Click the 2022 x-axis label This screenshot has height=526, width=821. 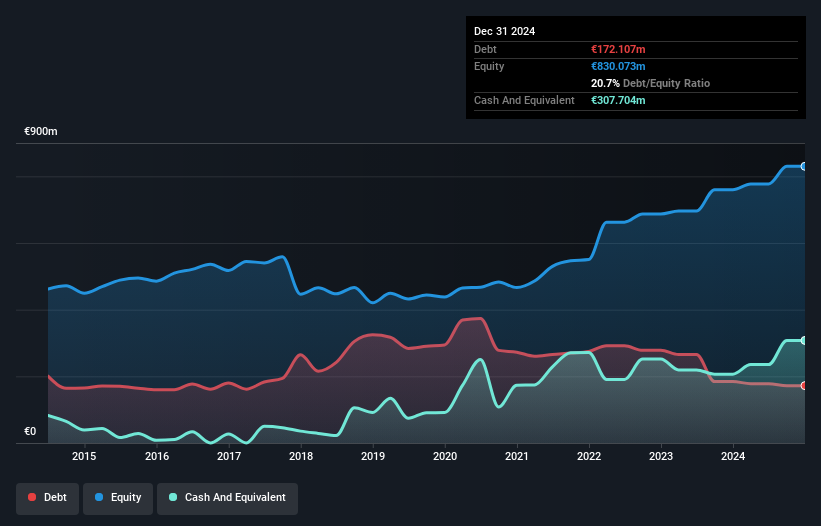(x=589, y=456)
